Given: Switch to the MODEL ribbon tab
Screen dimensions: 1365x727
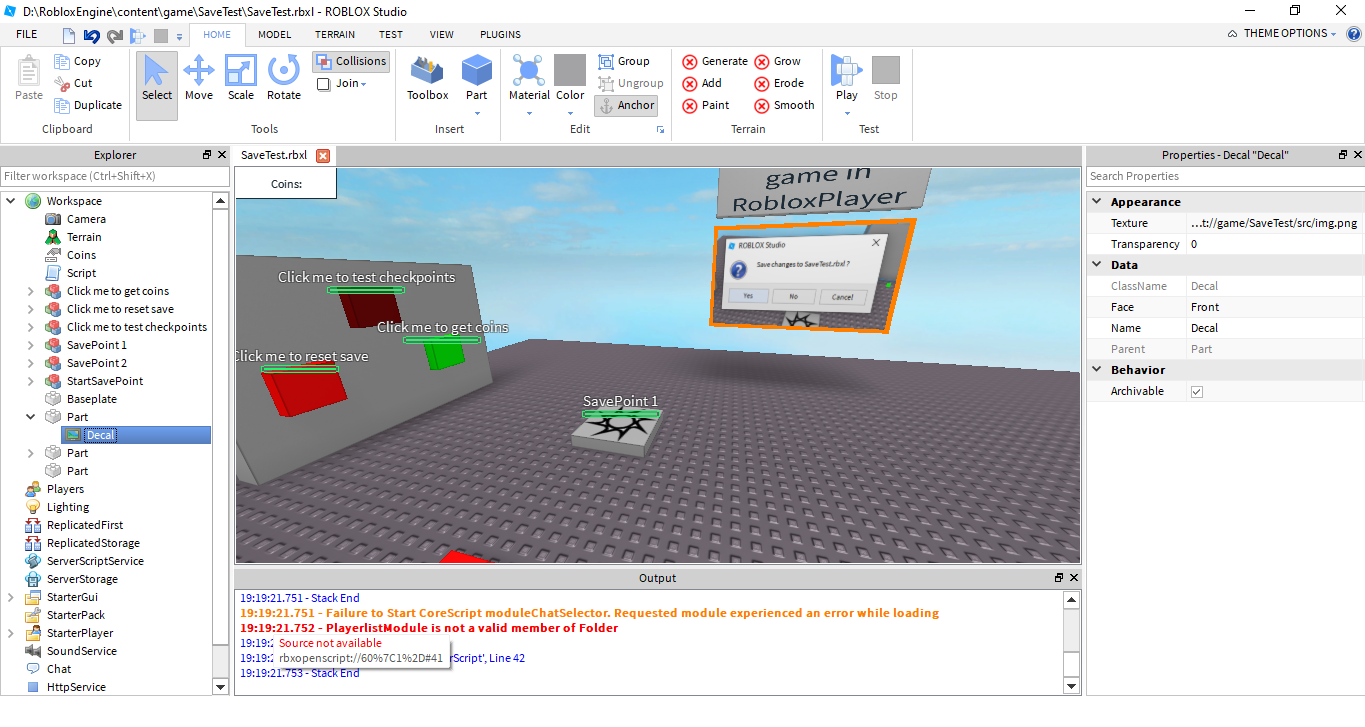Looking at the screenshot, I should click(x=274, y=34).
